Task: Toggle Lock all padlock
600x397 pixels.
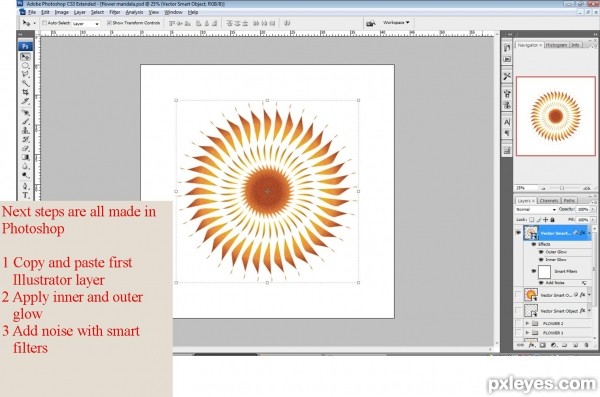Action: coord(552,219)
